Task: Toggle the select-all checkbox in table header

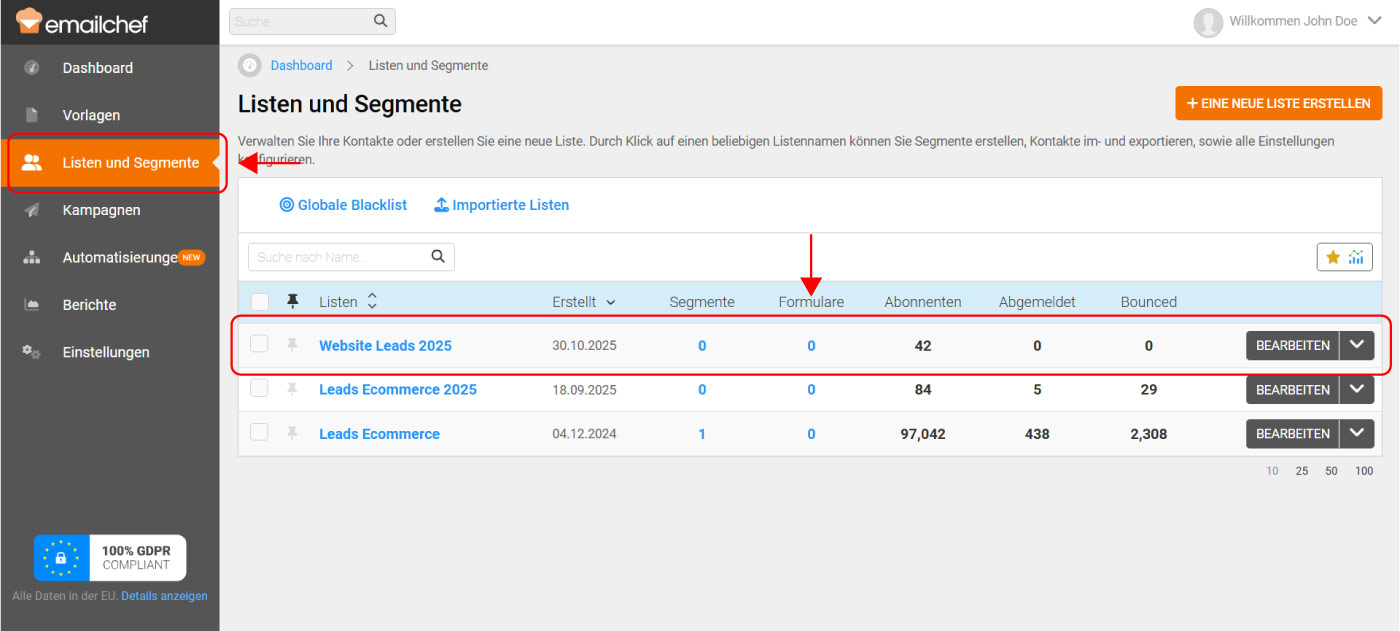Action: point(259,301)
